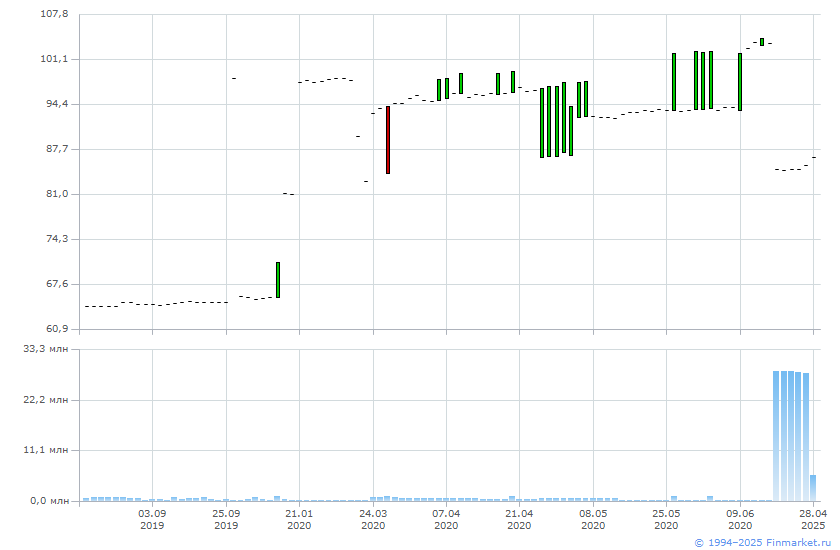Click the 33,3 млн volume axis label
840x550 pixels.
pos(46,349)
